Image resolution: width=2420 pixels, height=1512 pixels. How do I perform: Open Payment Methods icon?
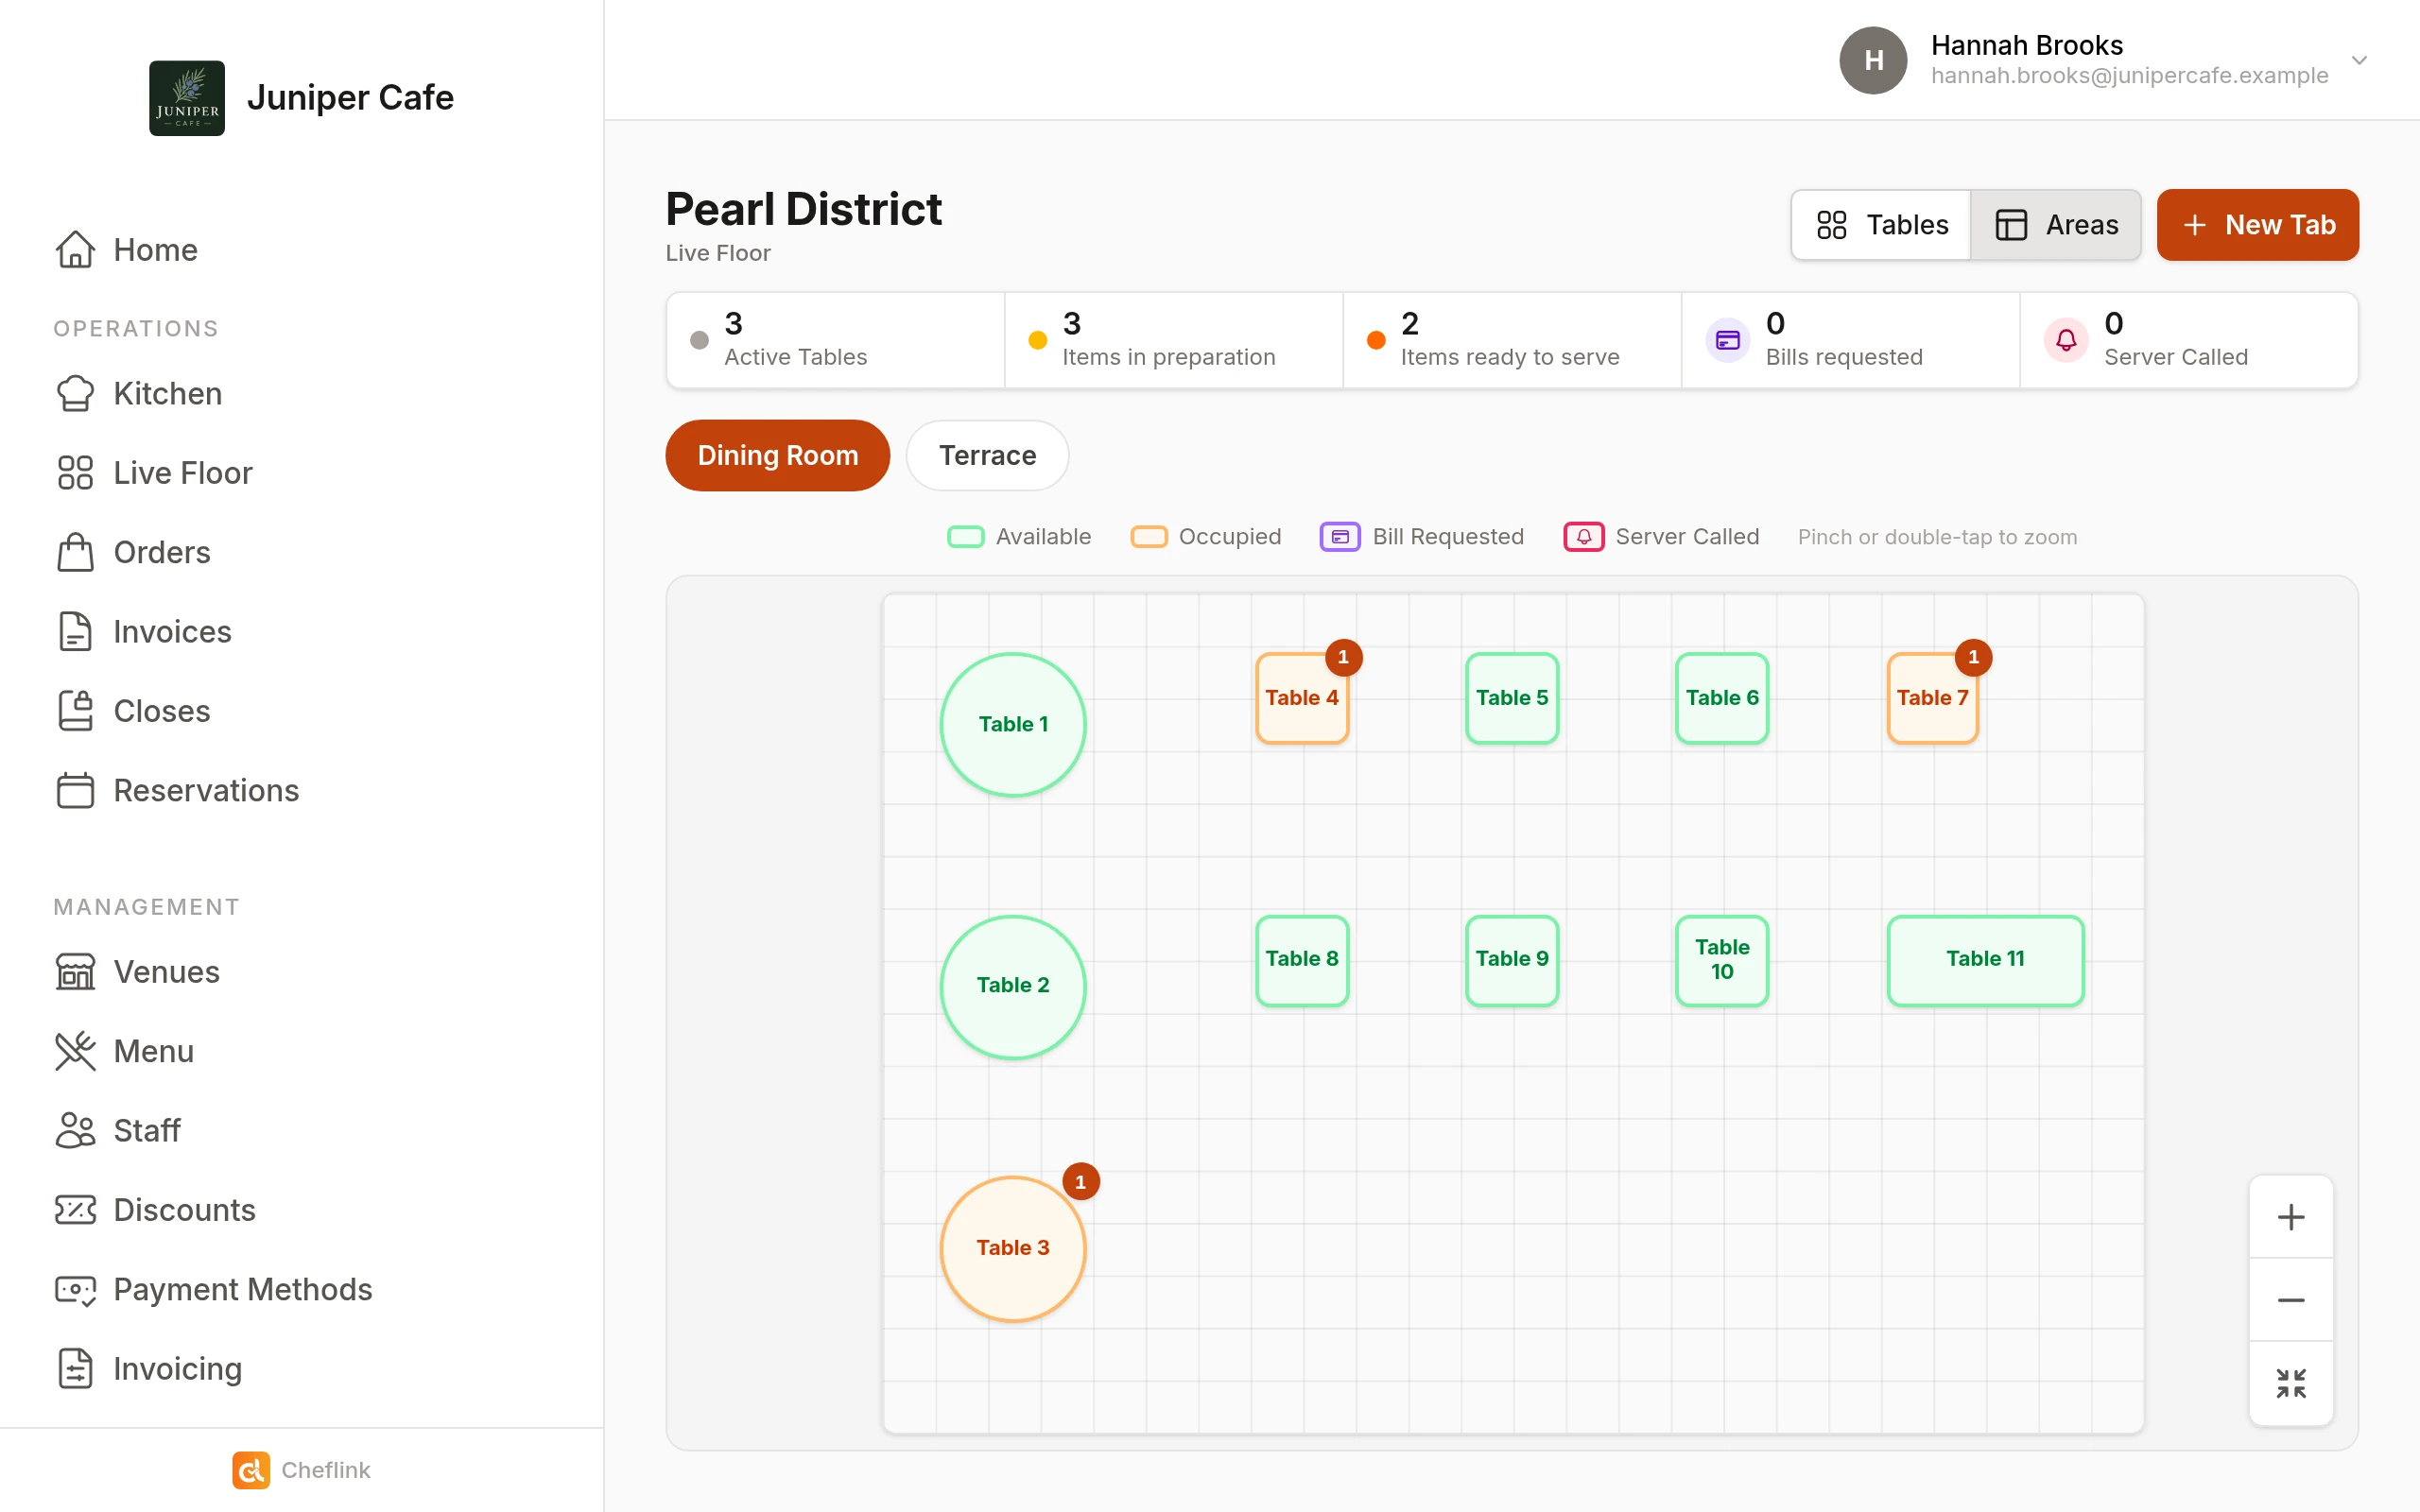pos(75,1289)
